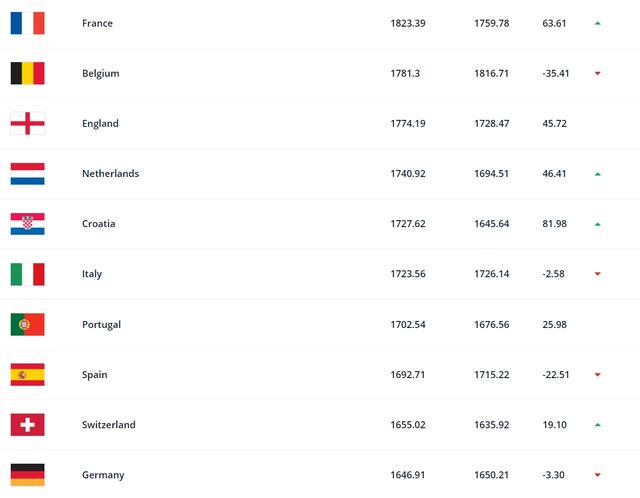This screenshot has height=498, width=640.
Task: Click the green up arrow beside Croatia
Action: pos(598,224)
